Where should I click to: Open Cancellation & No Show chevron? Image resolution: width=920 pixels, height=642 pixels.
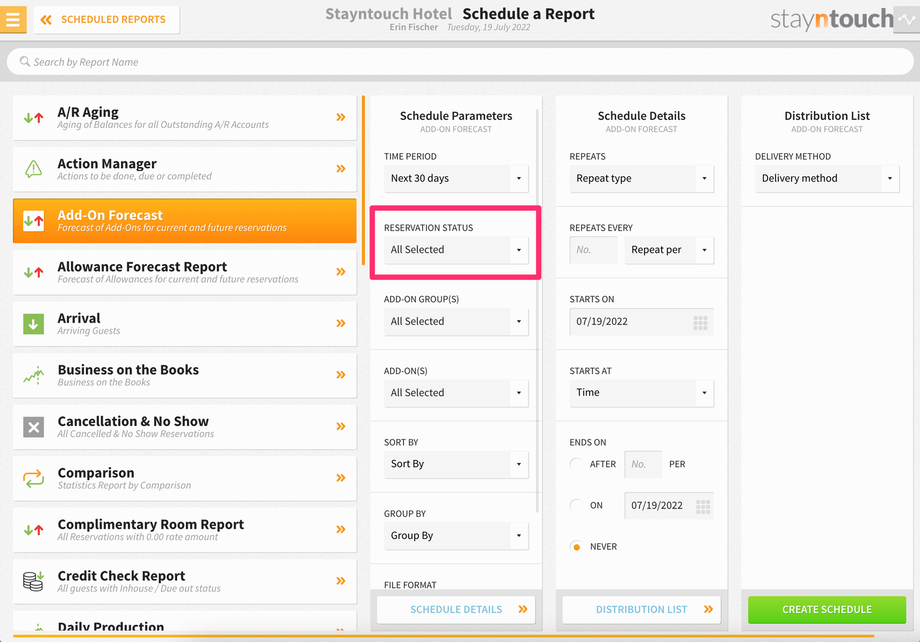[341, 427]
